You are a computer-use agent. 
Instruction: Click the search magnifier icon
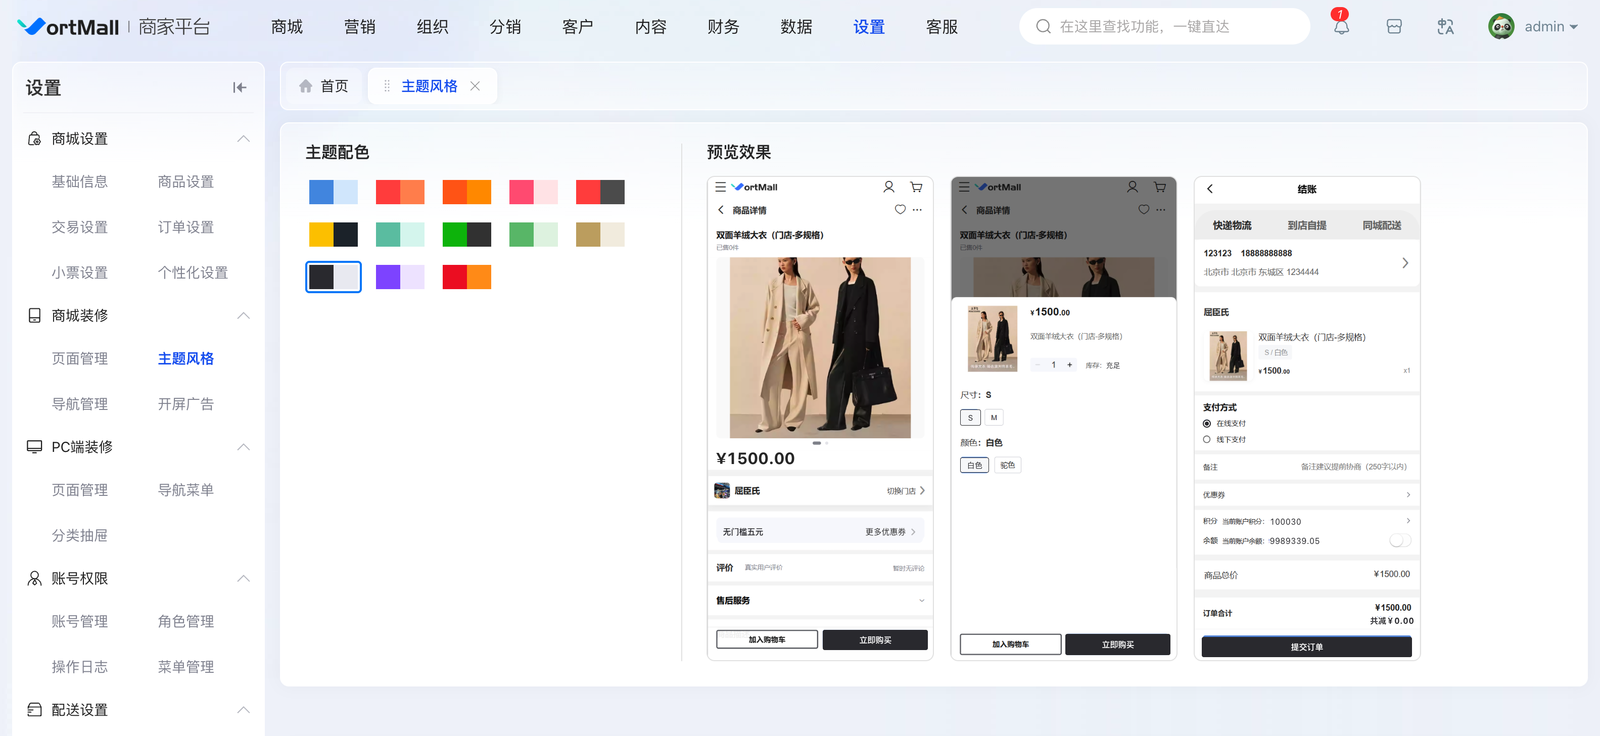click(1043, 27)
